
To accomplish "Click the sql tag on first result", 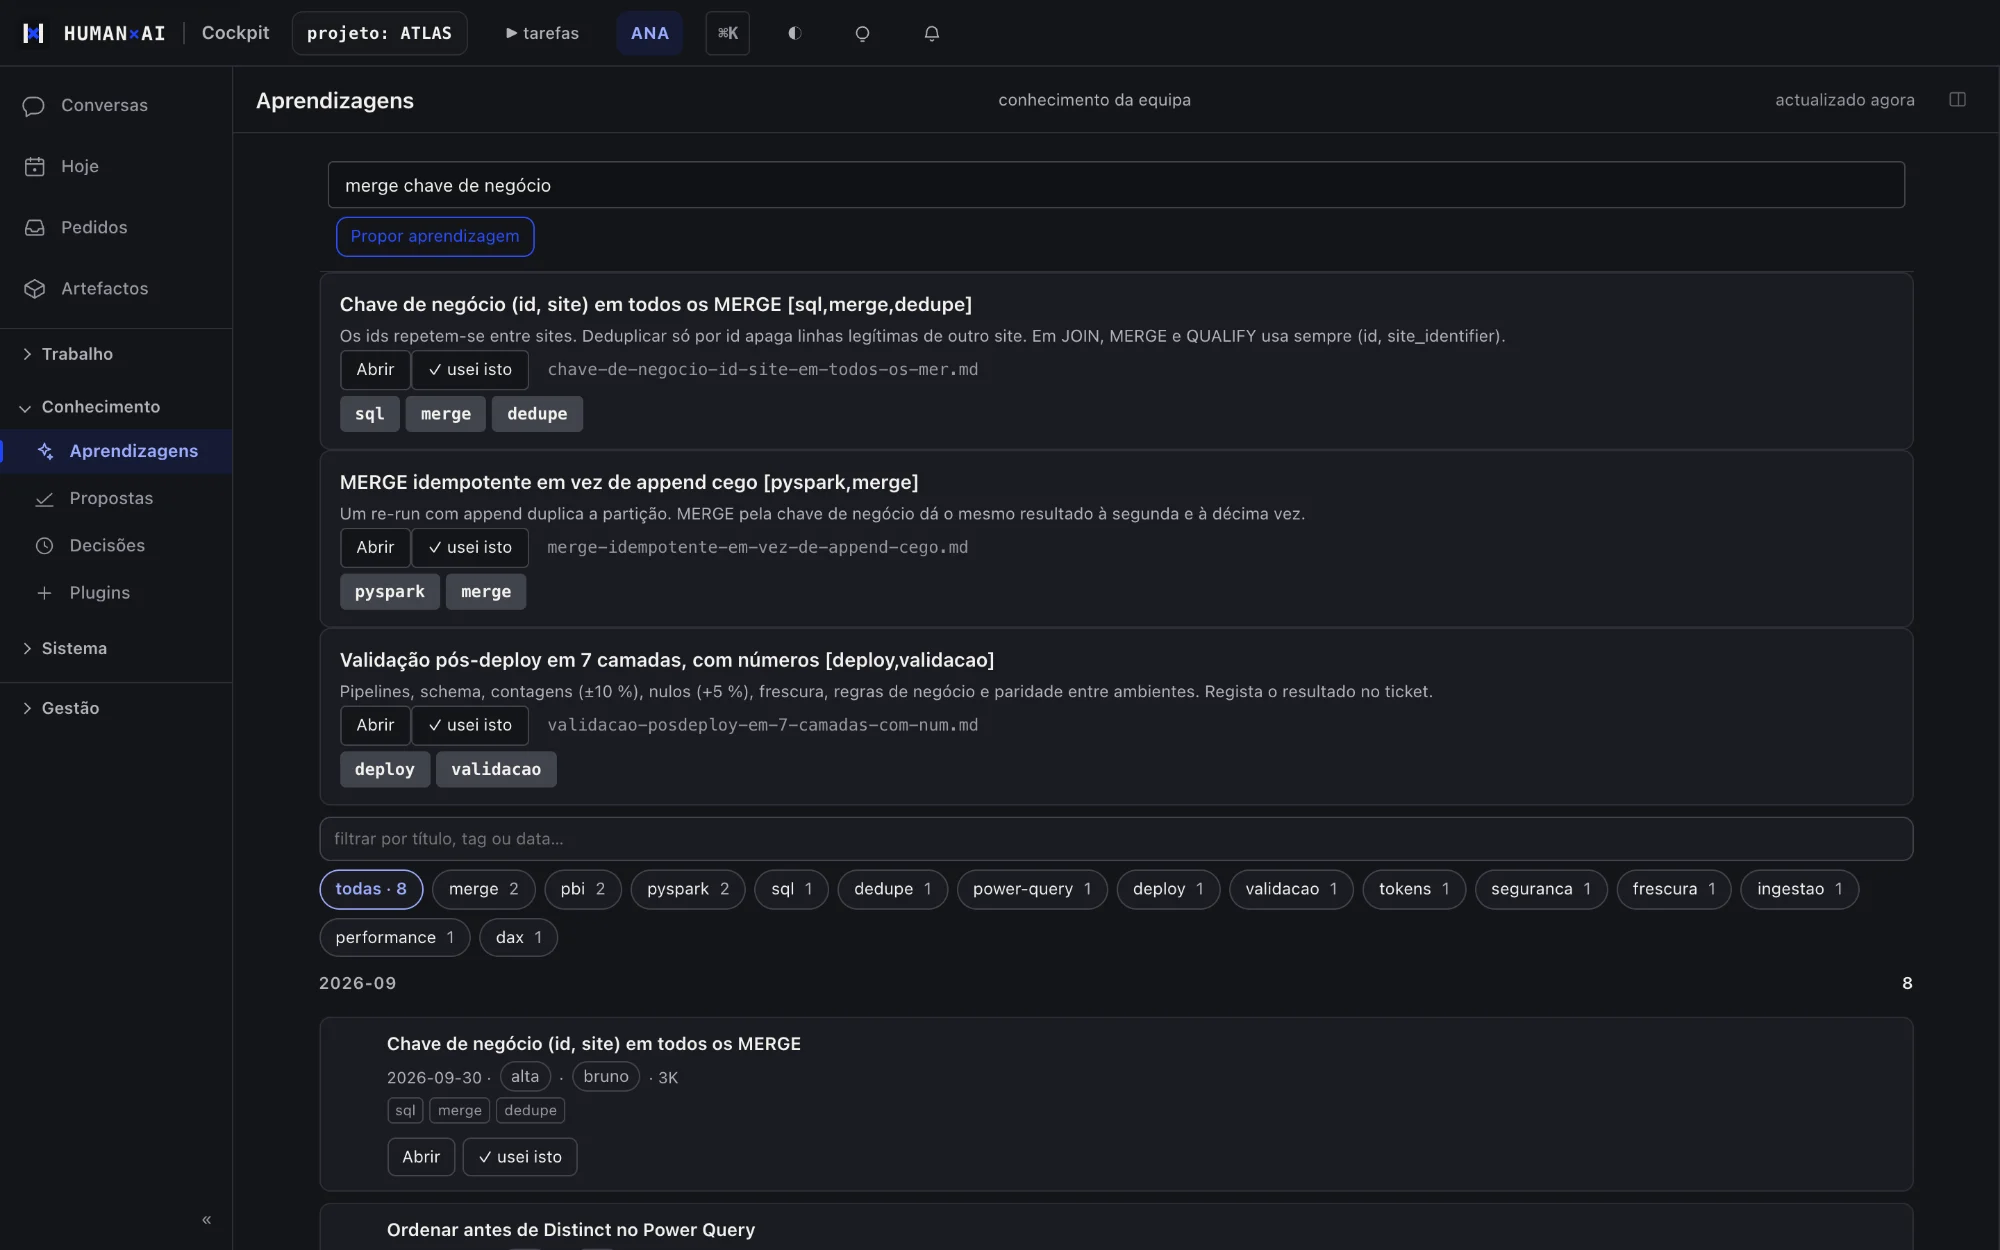I will point(369,414).
